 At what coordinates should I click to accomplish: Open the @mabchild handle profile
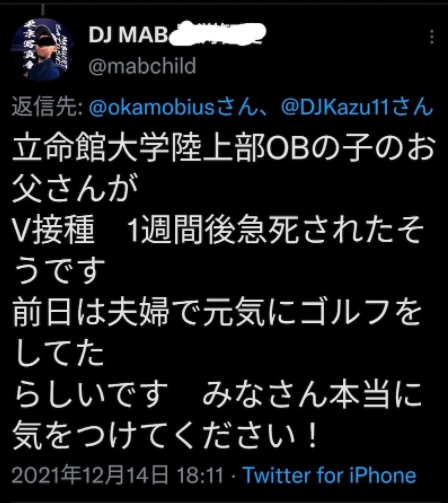[x=142, y=66]
